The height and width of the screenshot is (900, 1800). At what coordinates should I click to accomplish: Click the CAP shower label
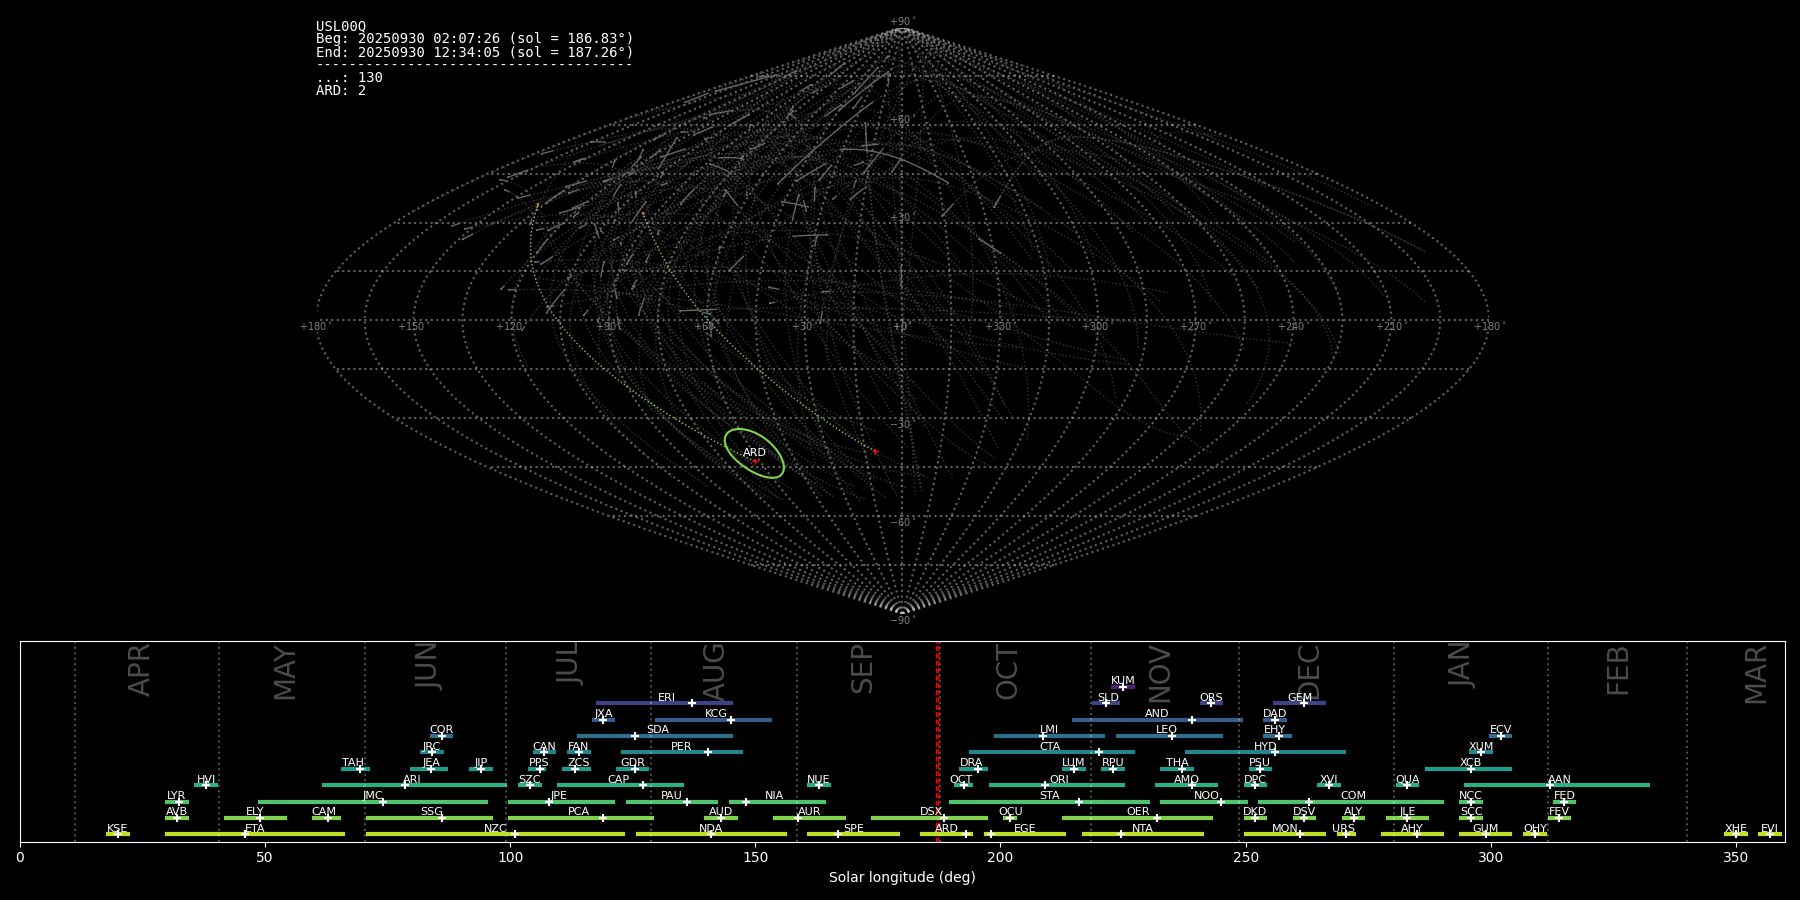click(619, 779)
